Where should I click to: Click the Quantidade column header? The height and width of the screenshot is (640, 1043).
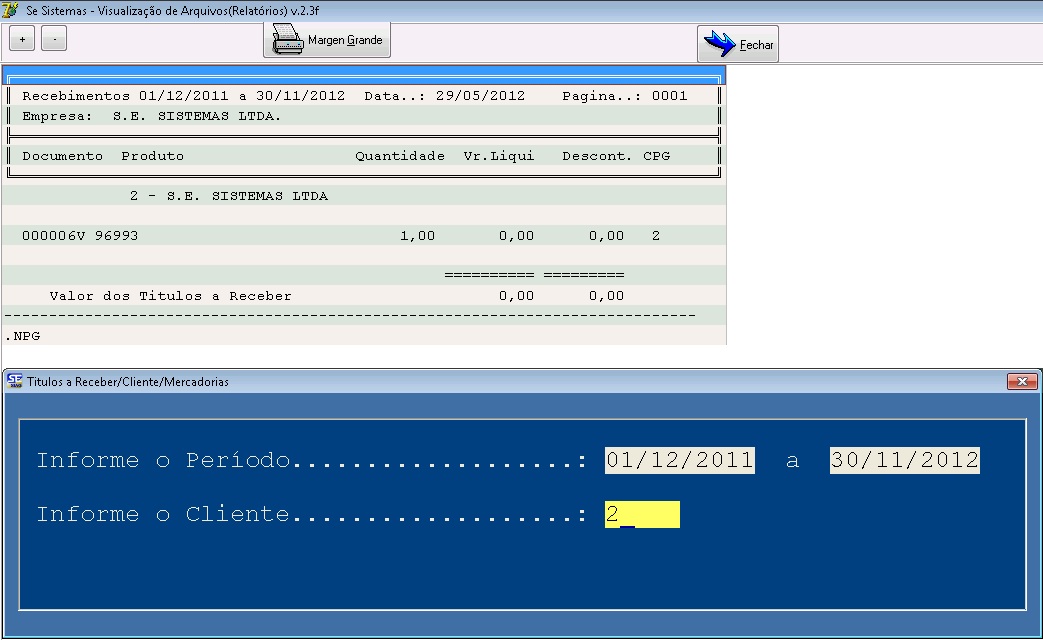(399, 156)
